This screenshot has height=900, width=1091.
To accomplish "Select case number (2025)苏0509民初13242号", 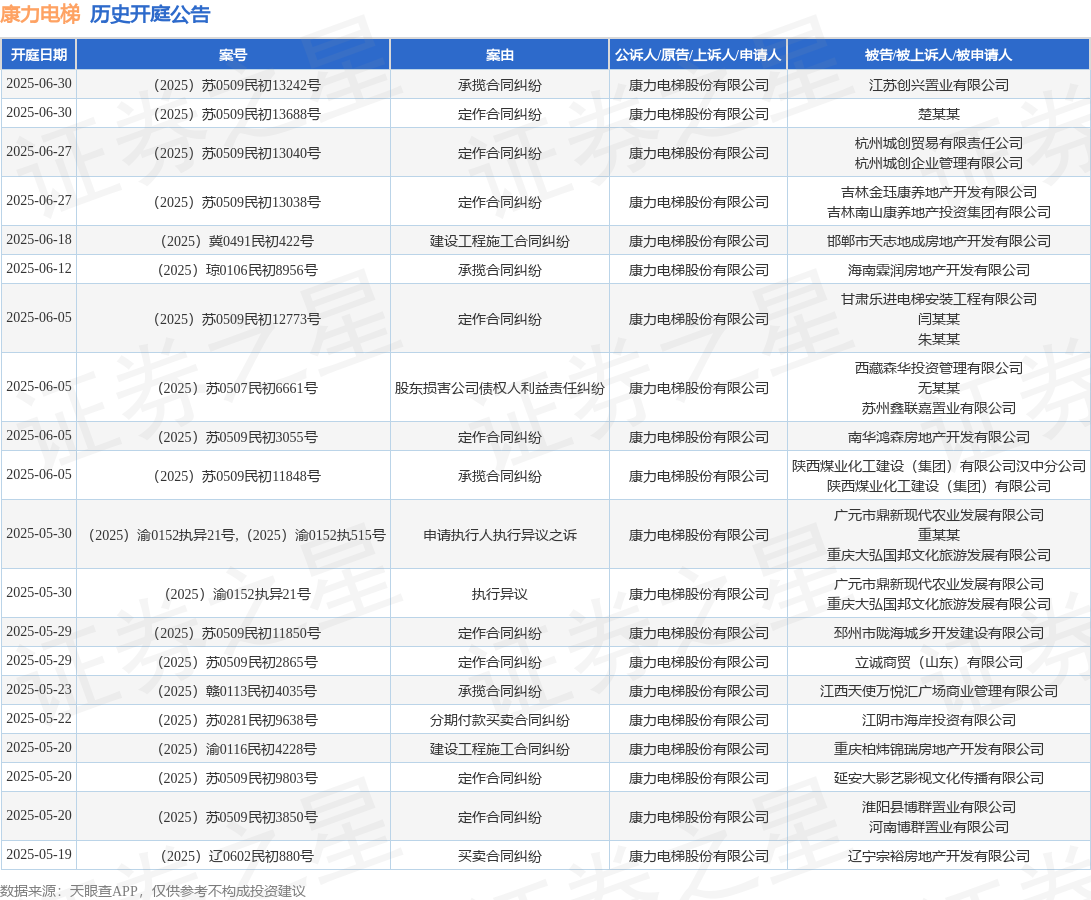I will point(237,85).
